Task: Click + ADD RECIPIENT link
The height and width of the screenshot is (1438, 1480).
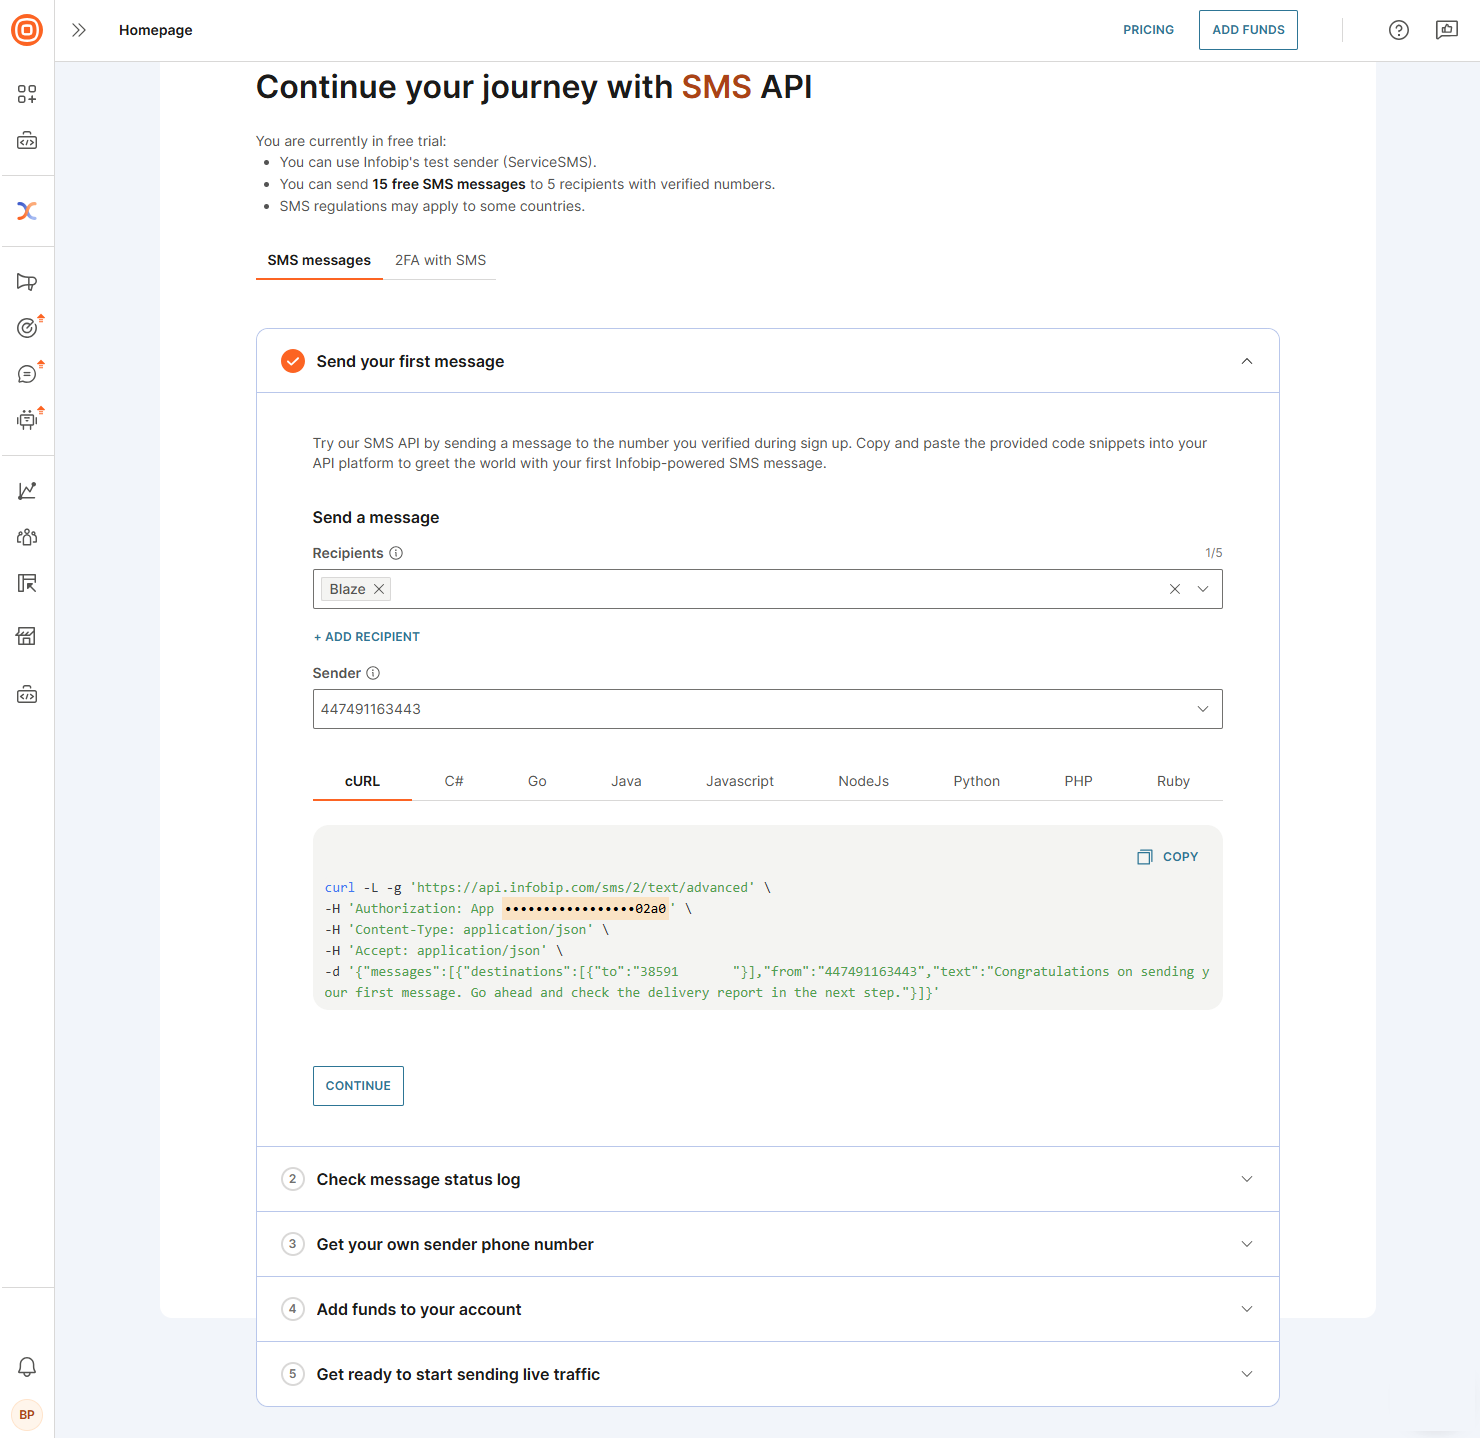Action: point(366,637)
